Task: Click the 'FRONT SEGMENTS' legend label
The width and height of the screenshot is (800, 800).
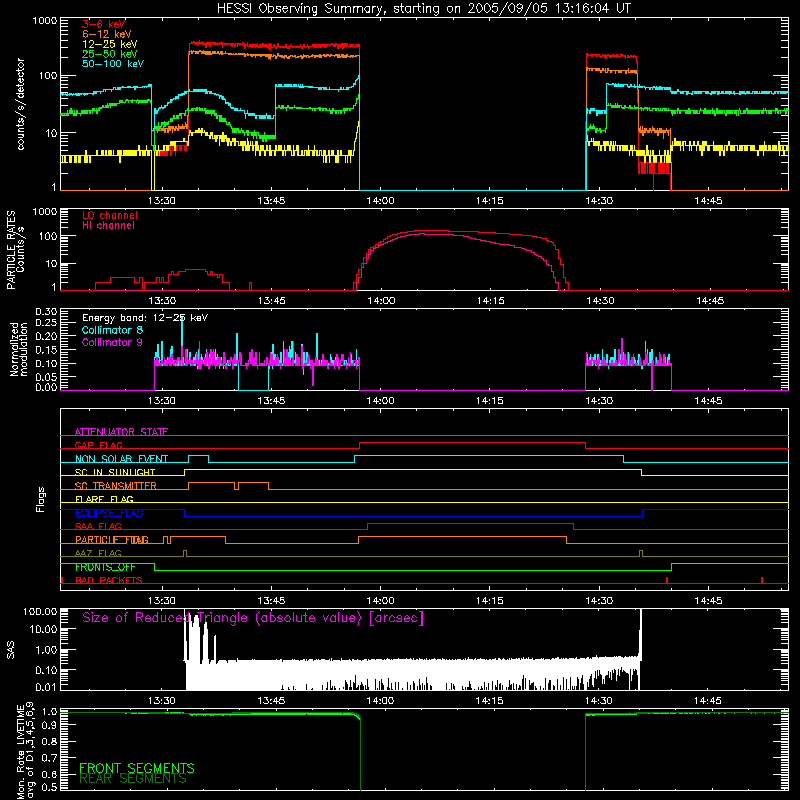Action: click(x=137, y=768)
